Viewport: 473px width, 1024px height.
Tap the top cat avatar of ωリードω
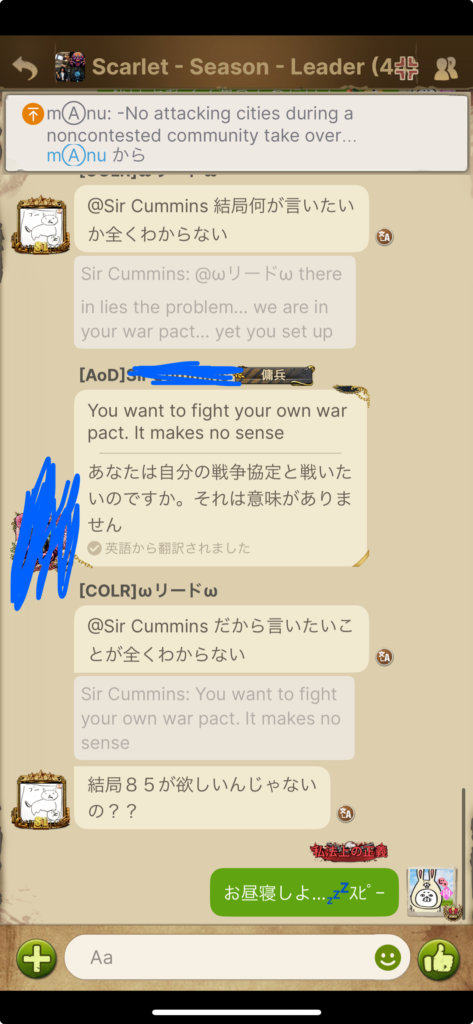point(41,224)
